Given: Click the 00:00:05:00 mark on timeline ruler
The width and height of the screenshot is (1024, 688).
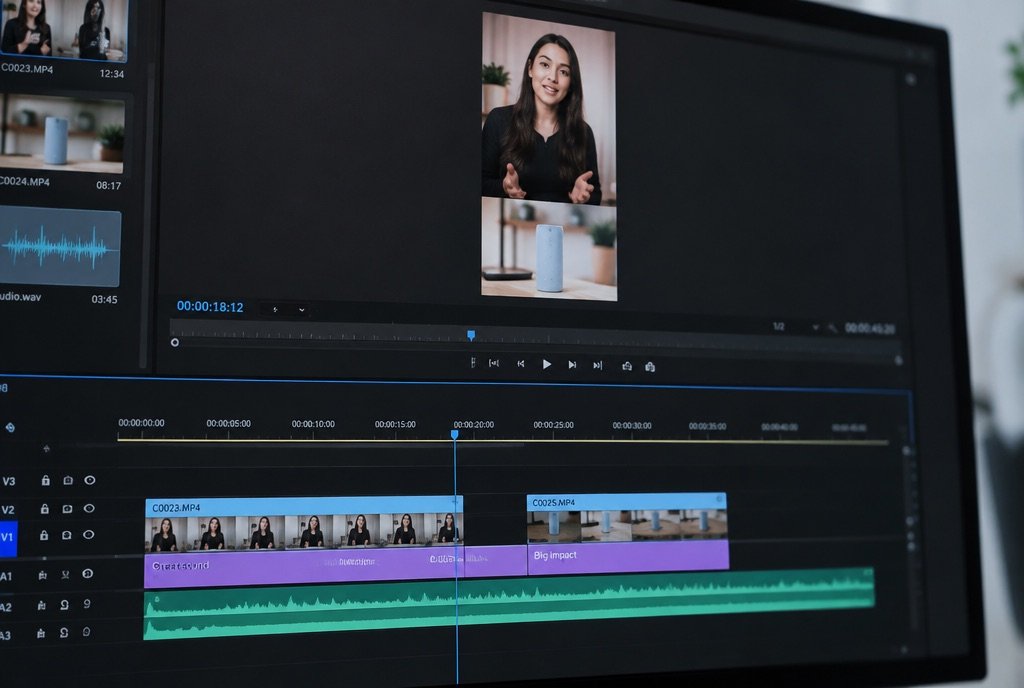Looking at the screenshot, I should (229, 424).
